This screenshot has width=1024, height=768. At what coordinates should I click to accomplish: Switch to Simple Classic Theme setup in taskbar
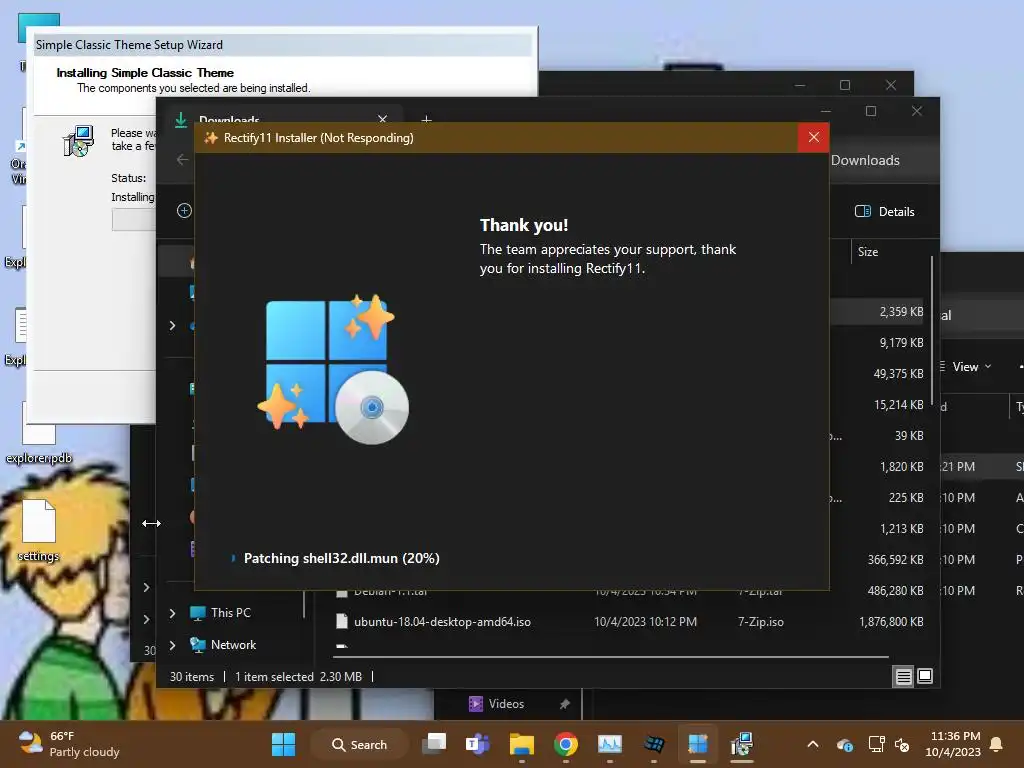pyautogui.click(x=742, y=744)
